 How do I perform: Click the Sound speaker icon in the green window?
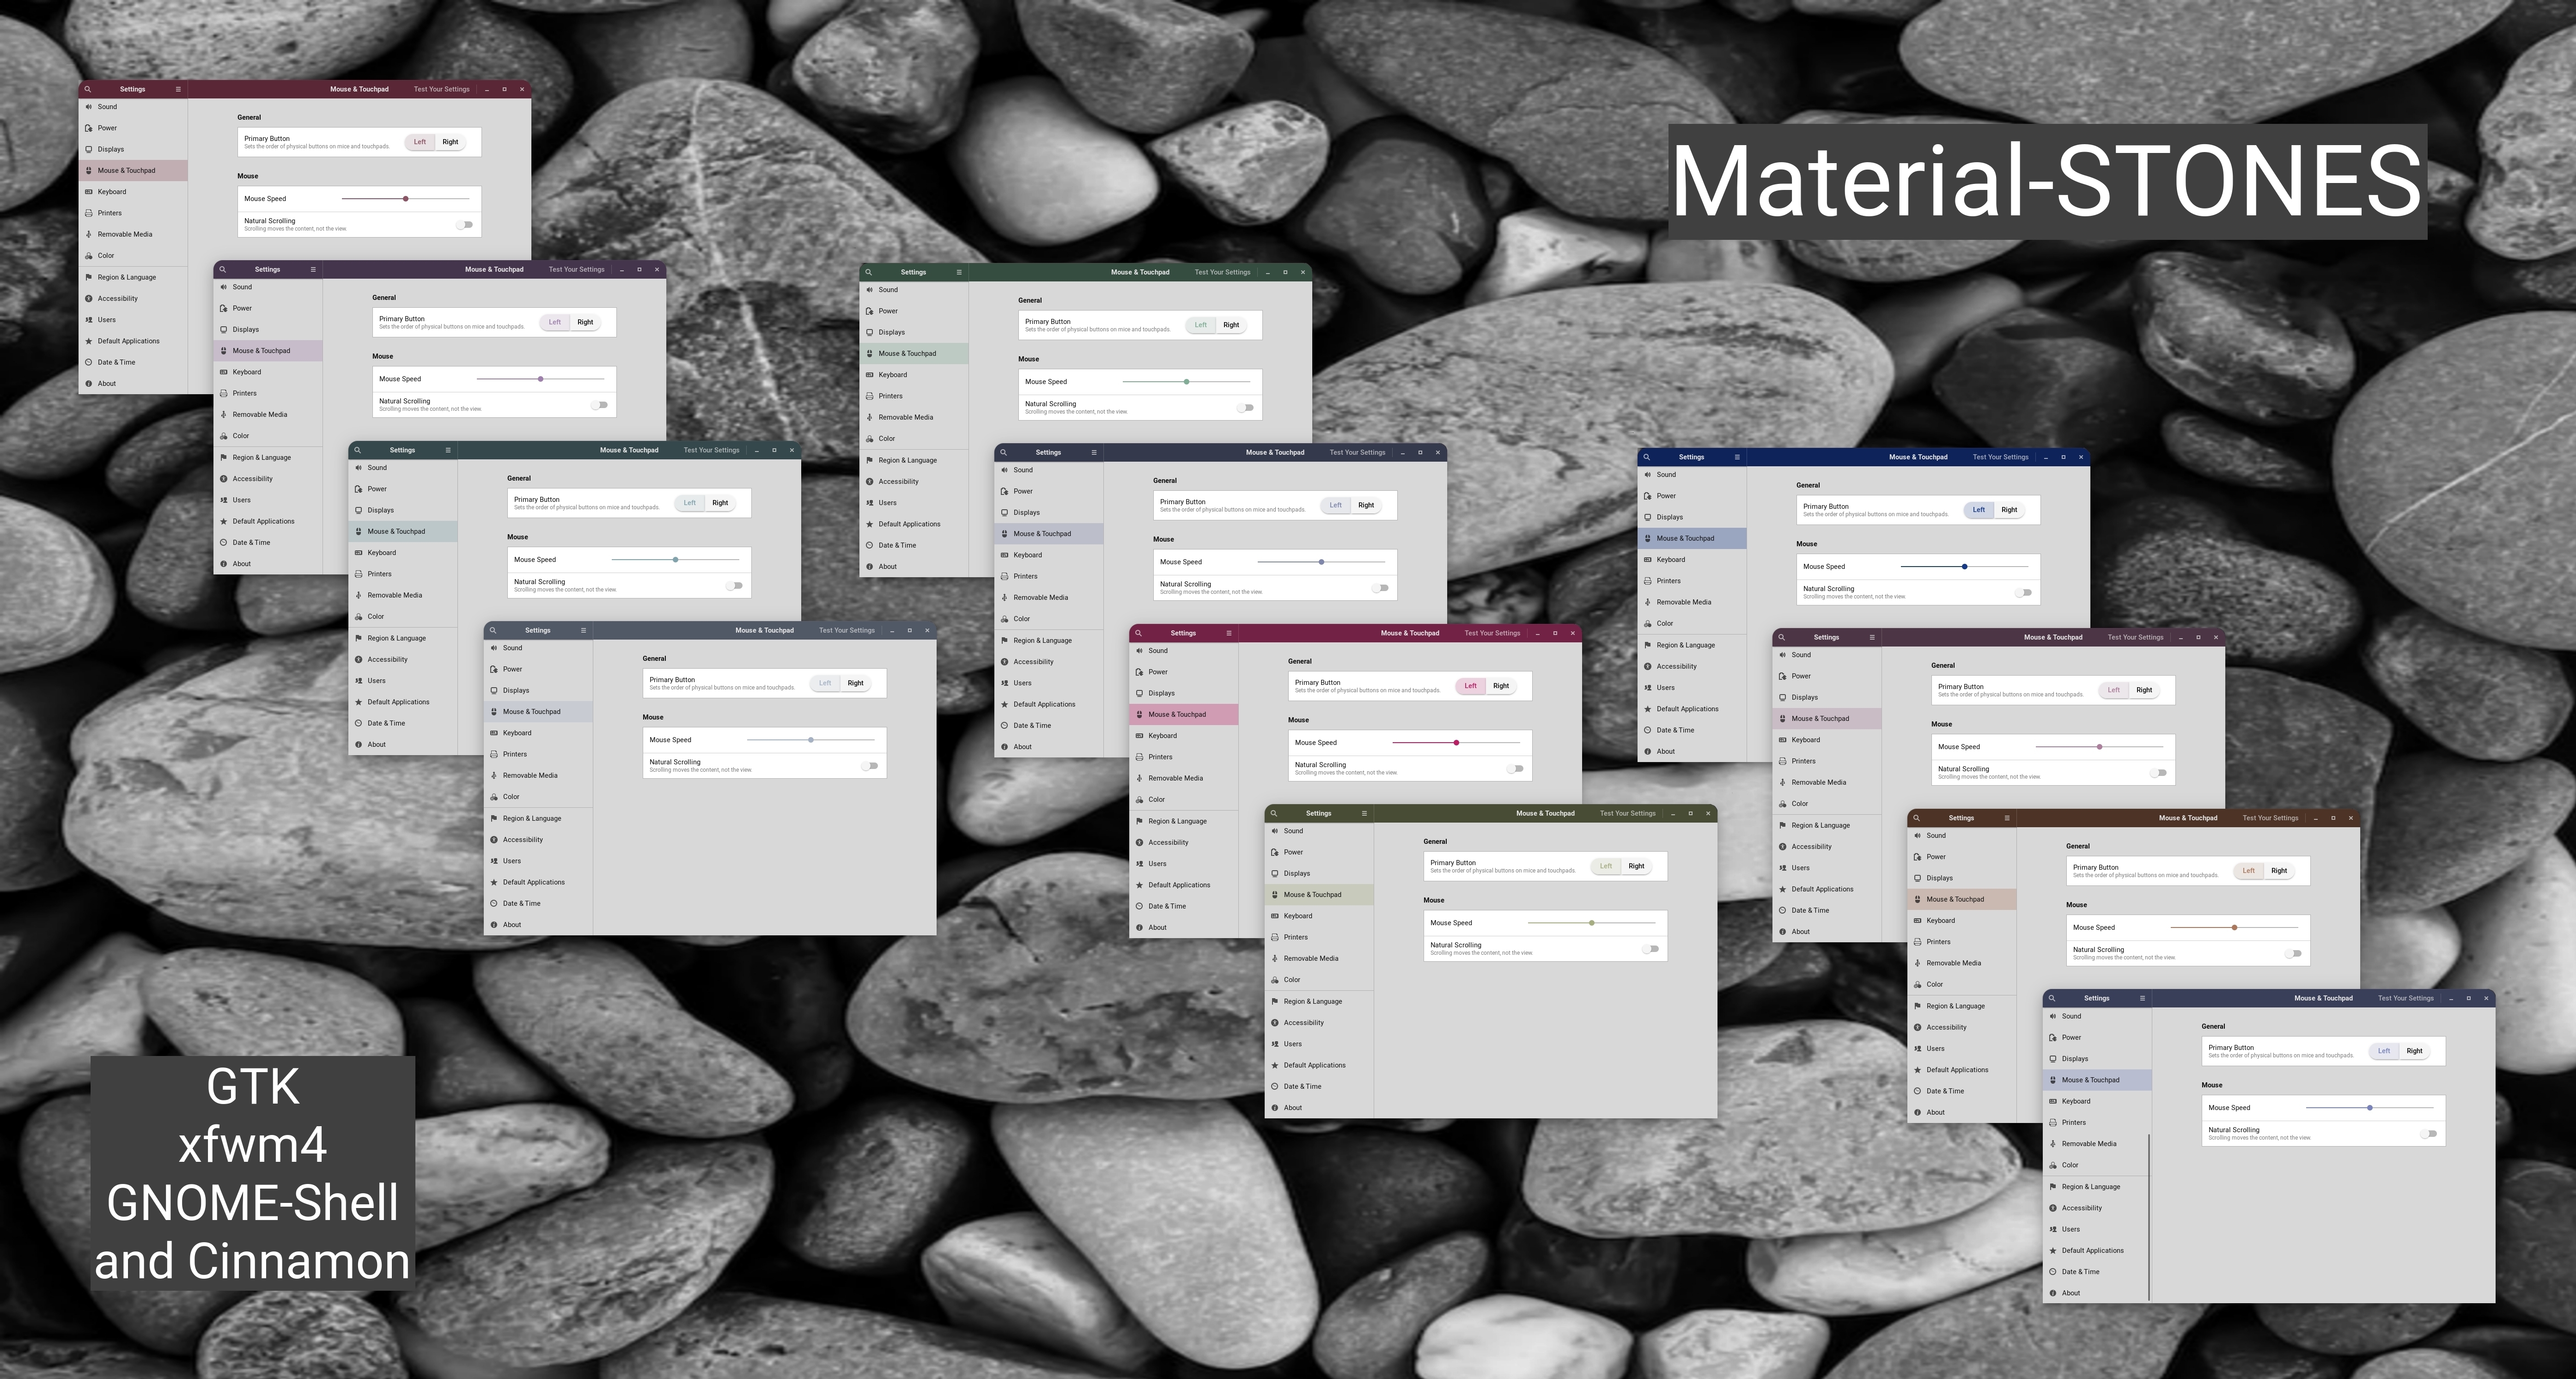(x=869, y=290)
